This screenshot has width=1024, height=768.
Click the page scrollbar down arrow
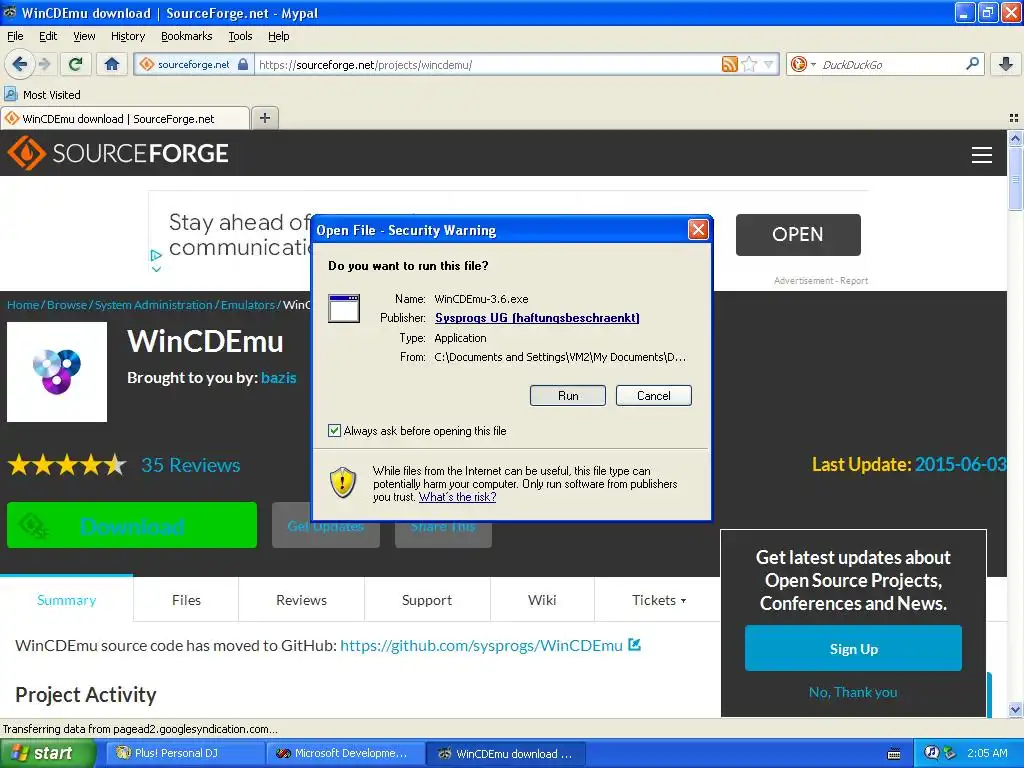[x=1015, y=709]
